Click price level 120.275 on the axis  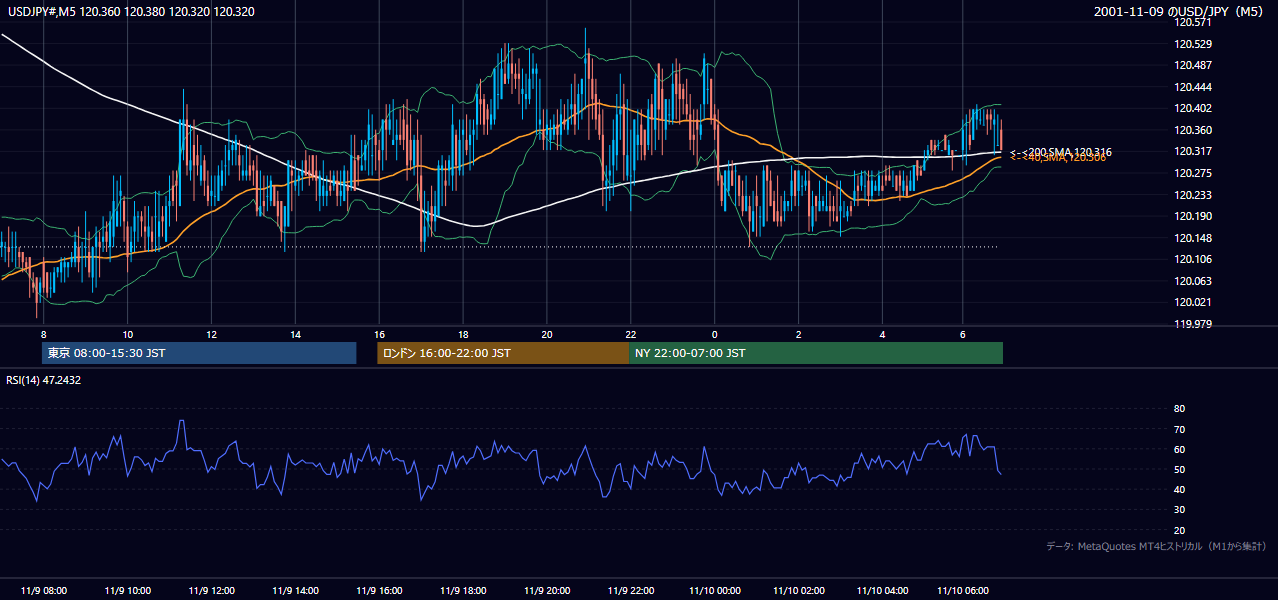(x=1192, y=173)
